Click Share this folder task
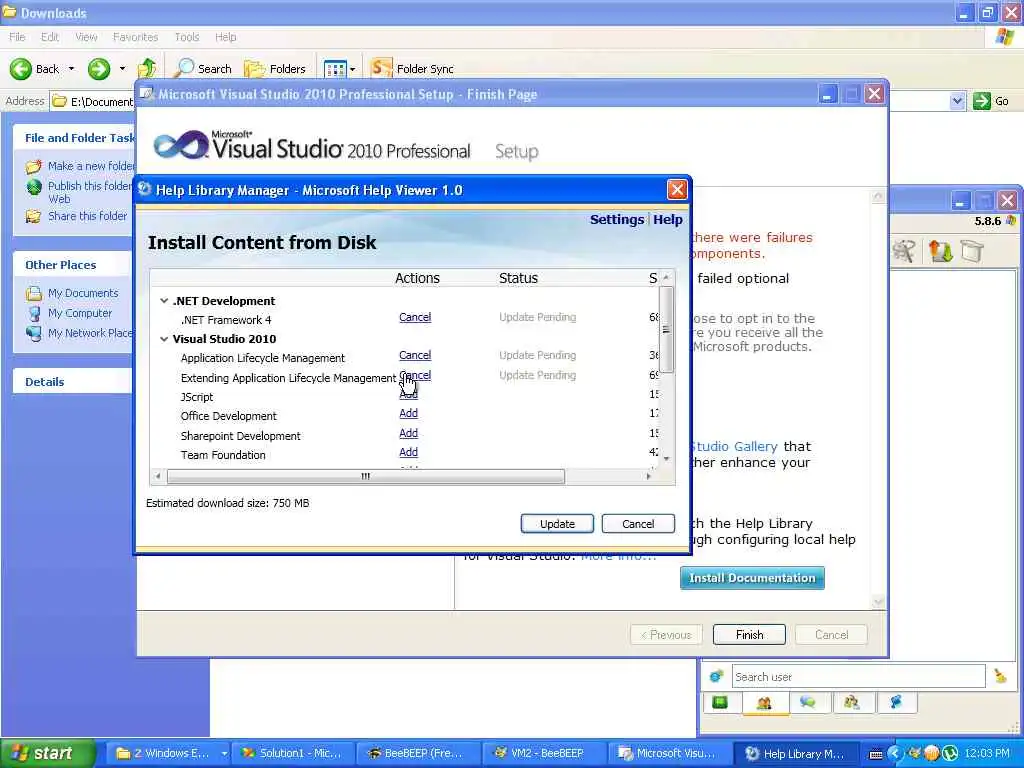Viewport: 1024px width, 768px height. [x=76, y=216]
